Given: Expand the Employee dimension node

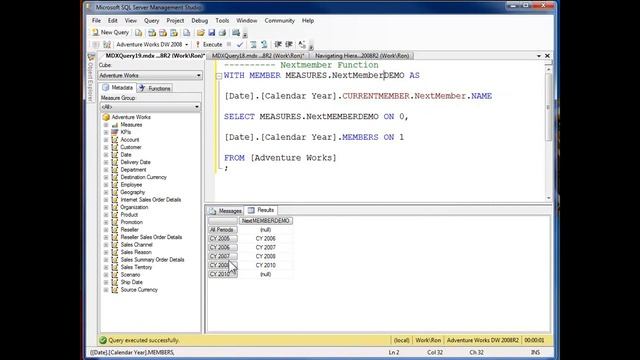Looking at the screenshot, I should pyautogui.click(x=106, y=185).
